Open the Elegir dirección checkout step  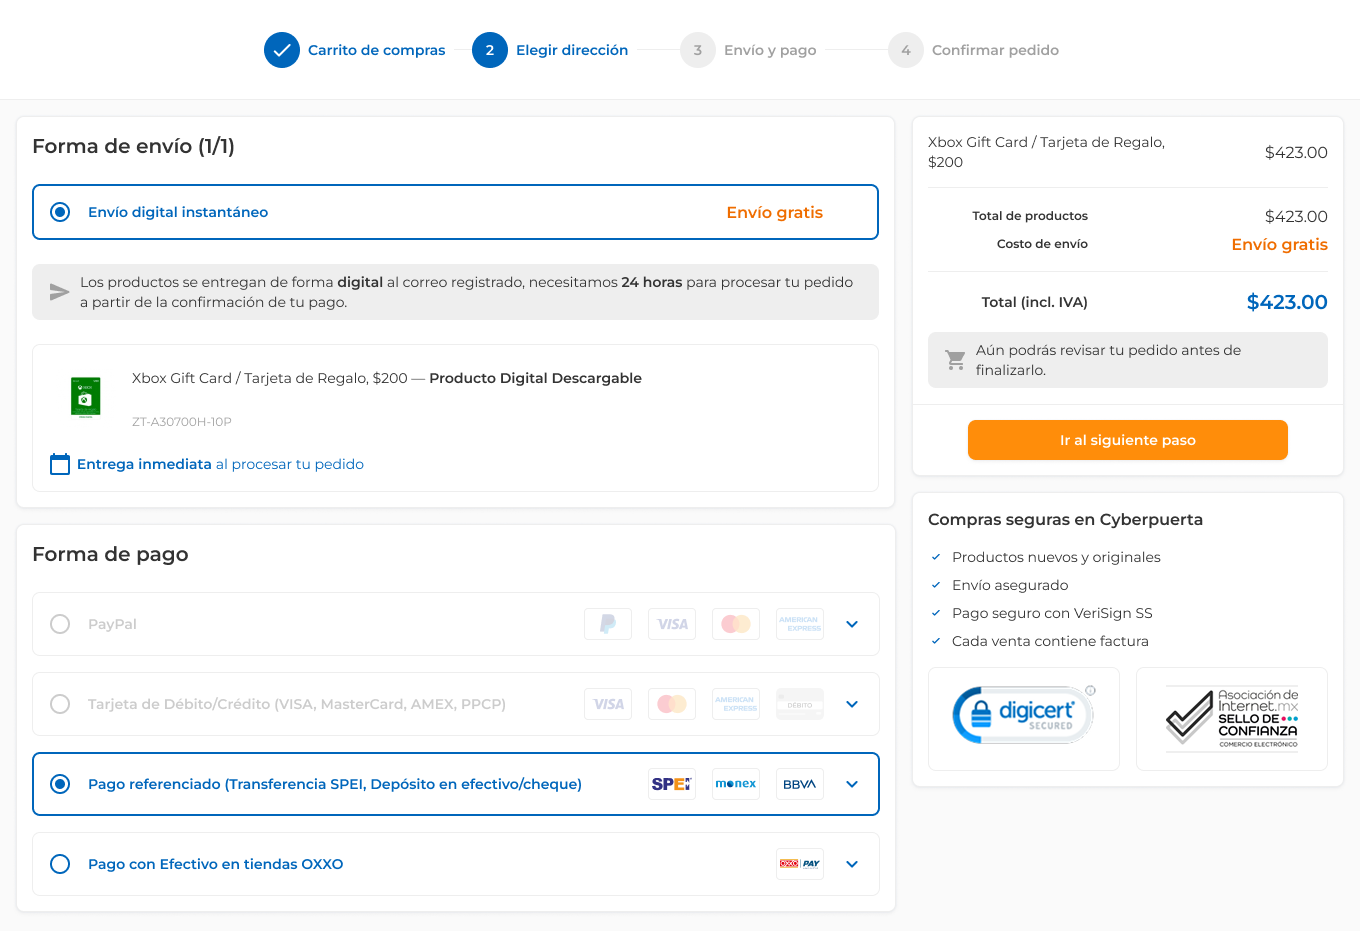(571, 50)
